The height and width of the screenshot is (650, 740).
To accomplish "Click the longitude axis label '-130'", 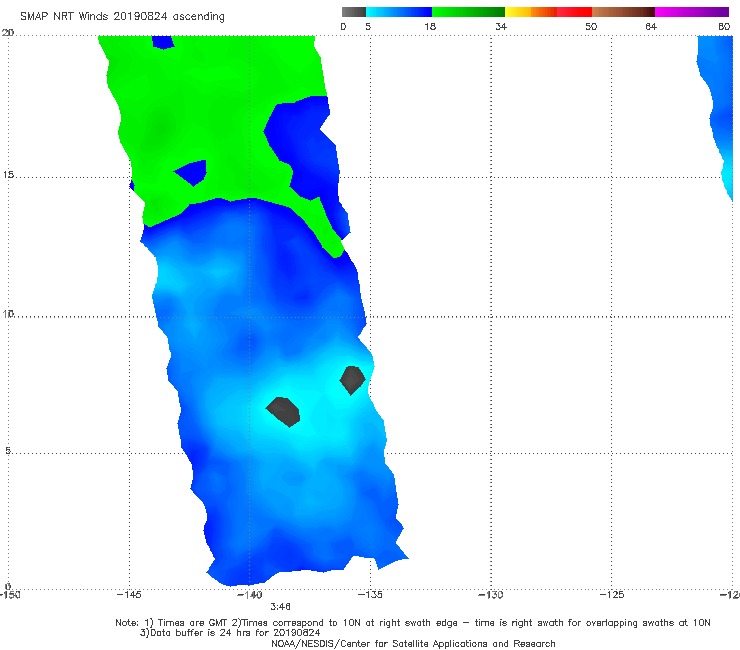I will [x=490, y=594].
